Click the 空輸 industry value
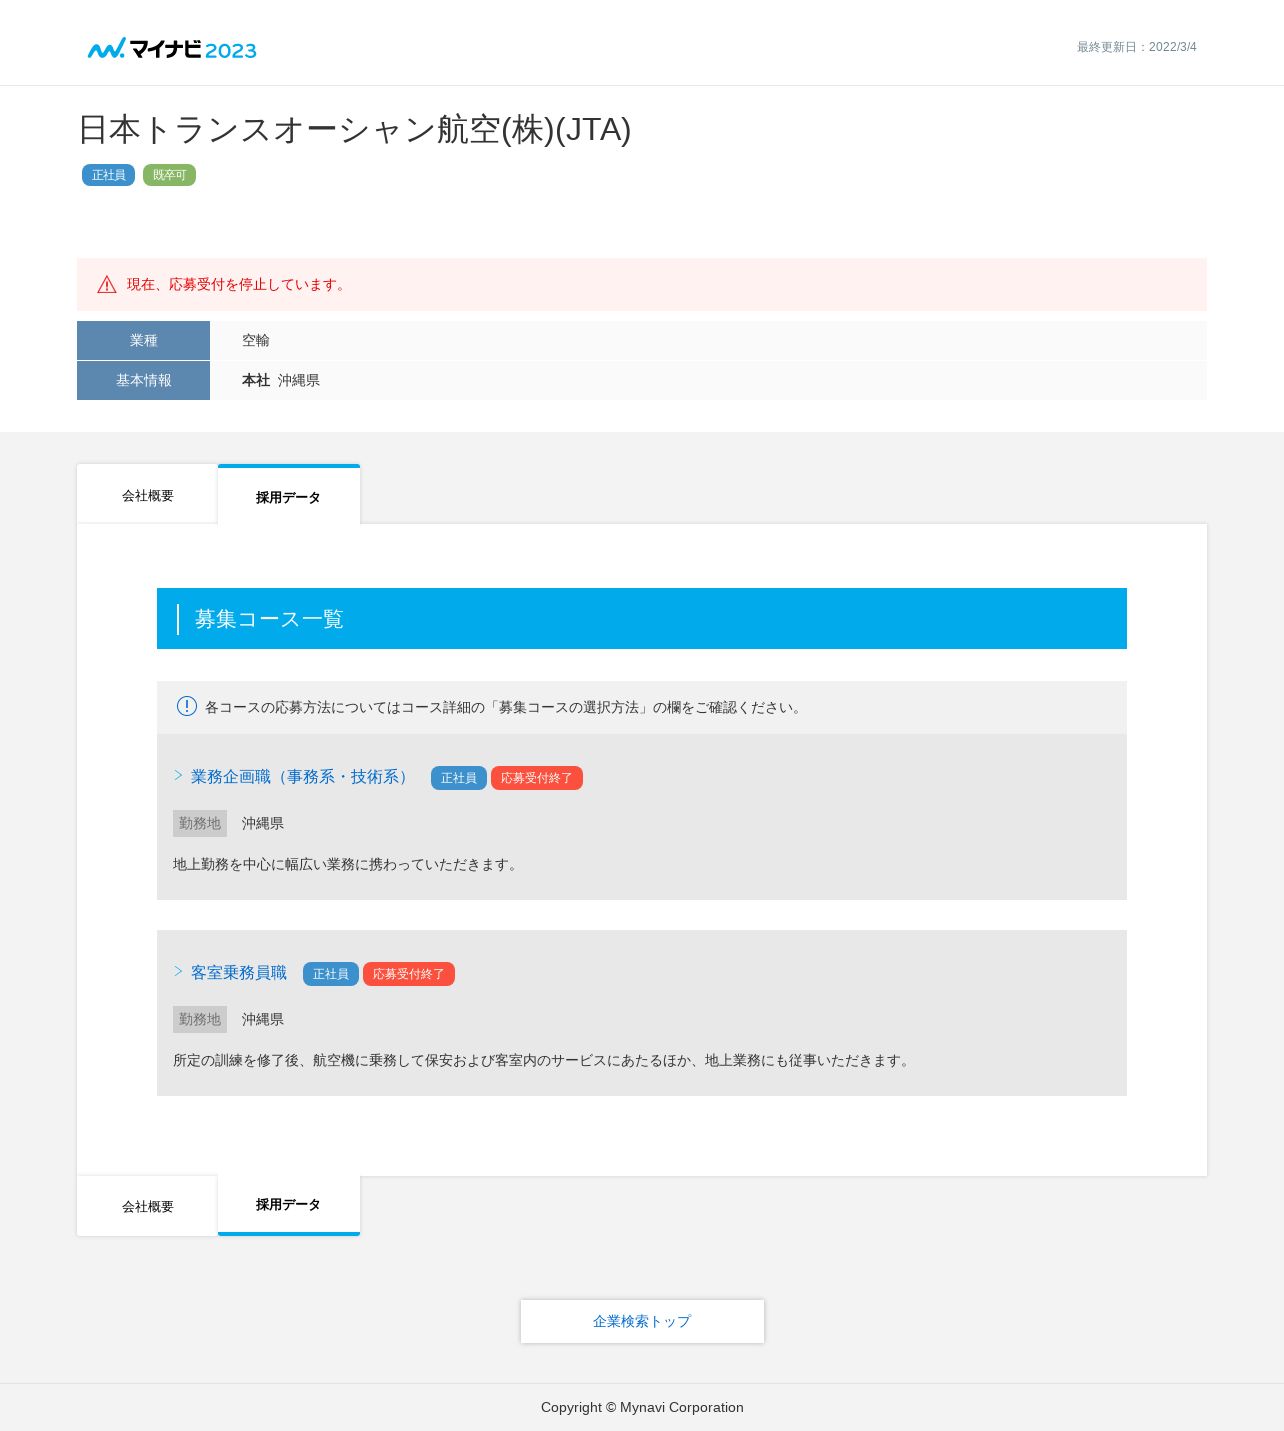This screenshot has height=1431, width=1284. coord(256,340)
